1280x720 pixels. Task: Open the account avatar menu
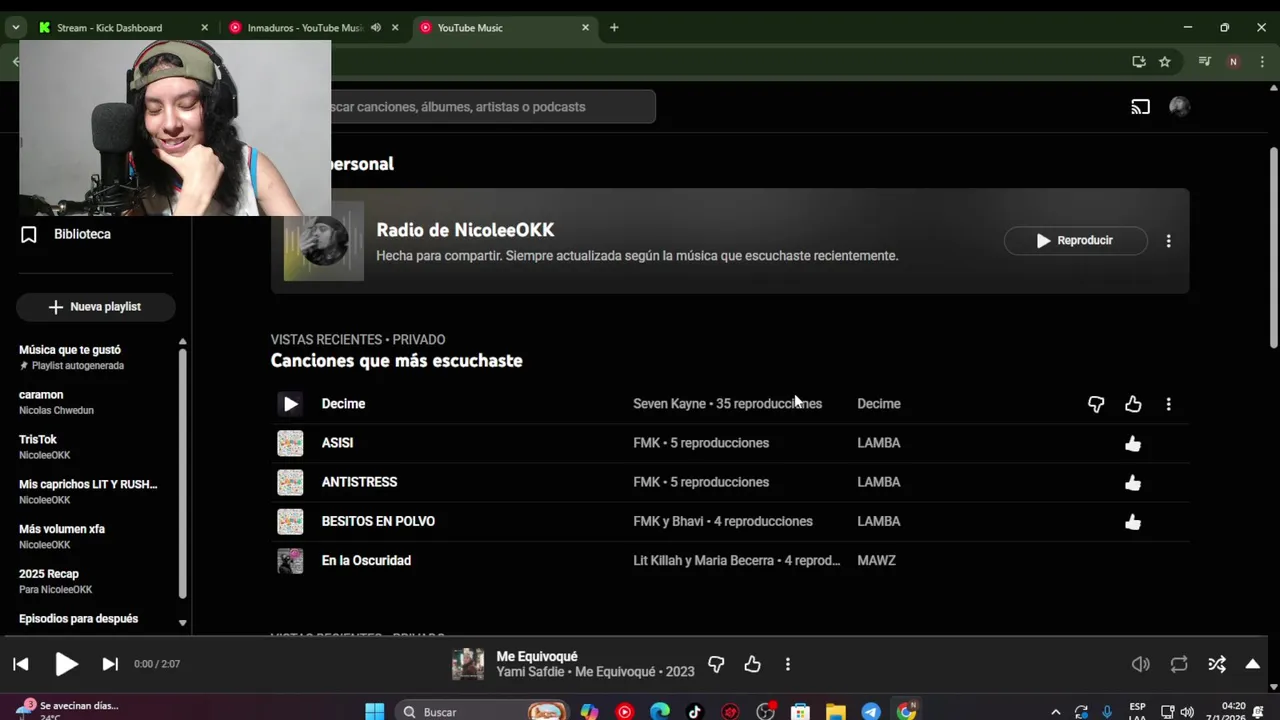click(1179, 107)
